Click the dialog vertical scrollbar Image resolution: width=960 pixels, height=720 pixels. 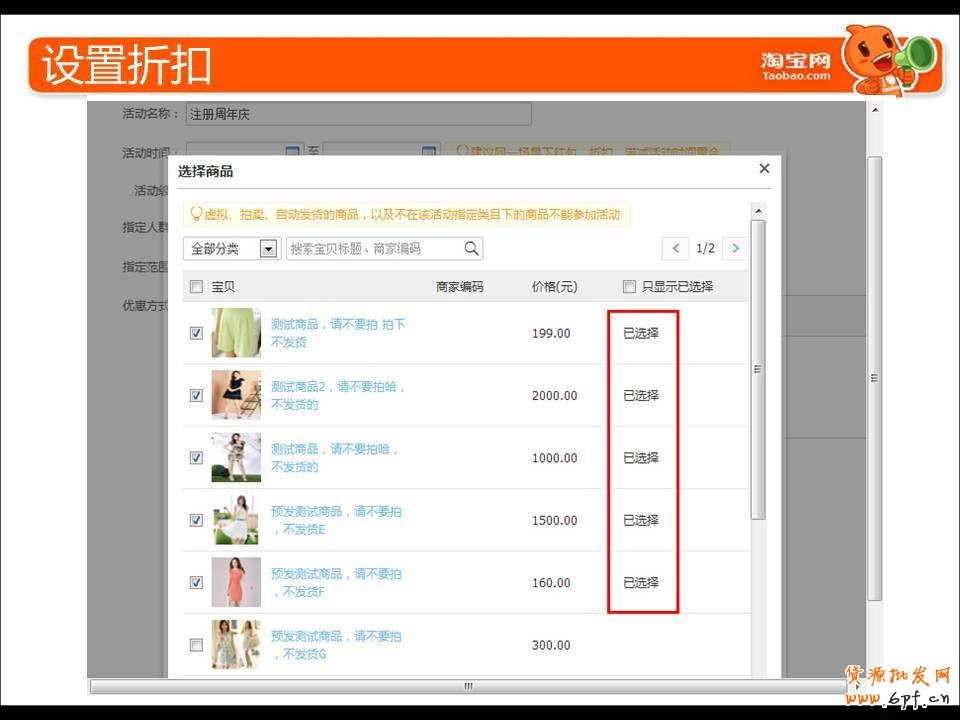tap(757, 370)
